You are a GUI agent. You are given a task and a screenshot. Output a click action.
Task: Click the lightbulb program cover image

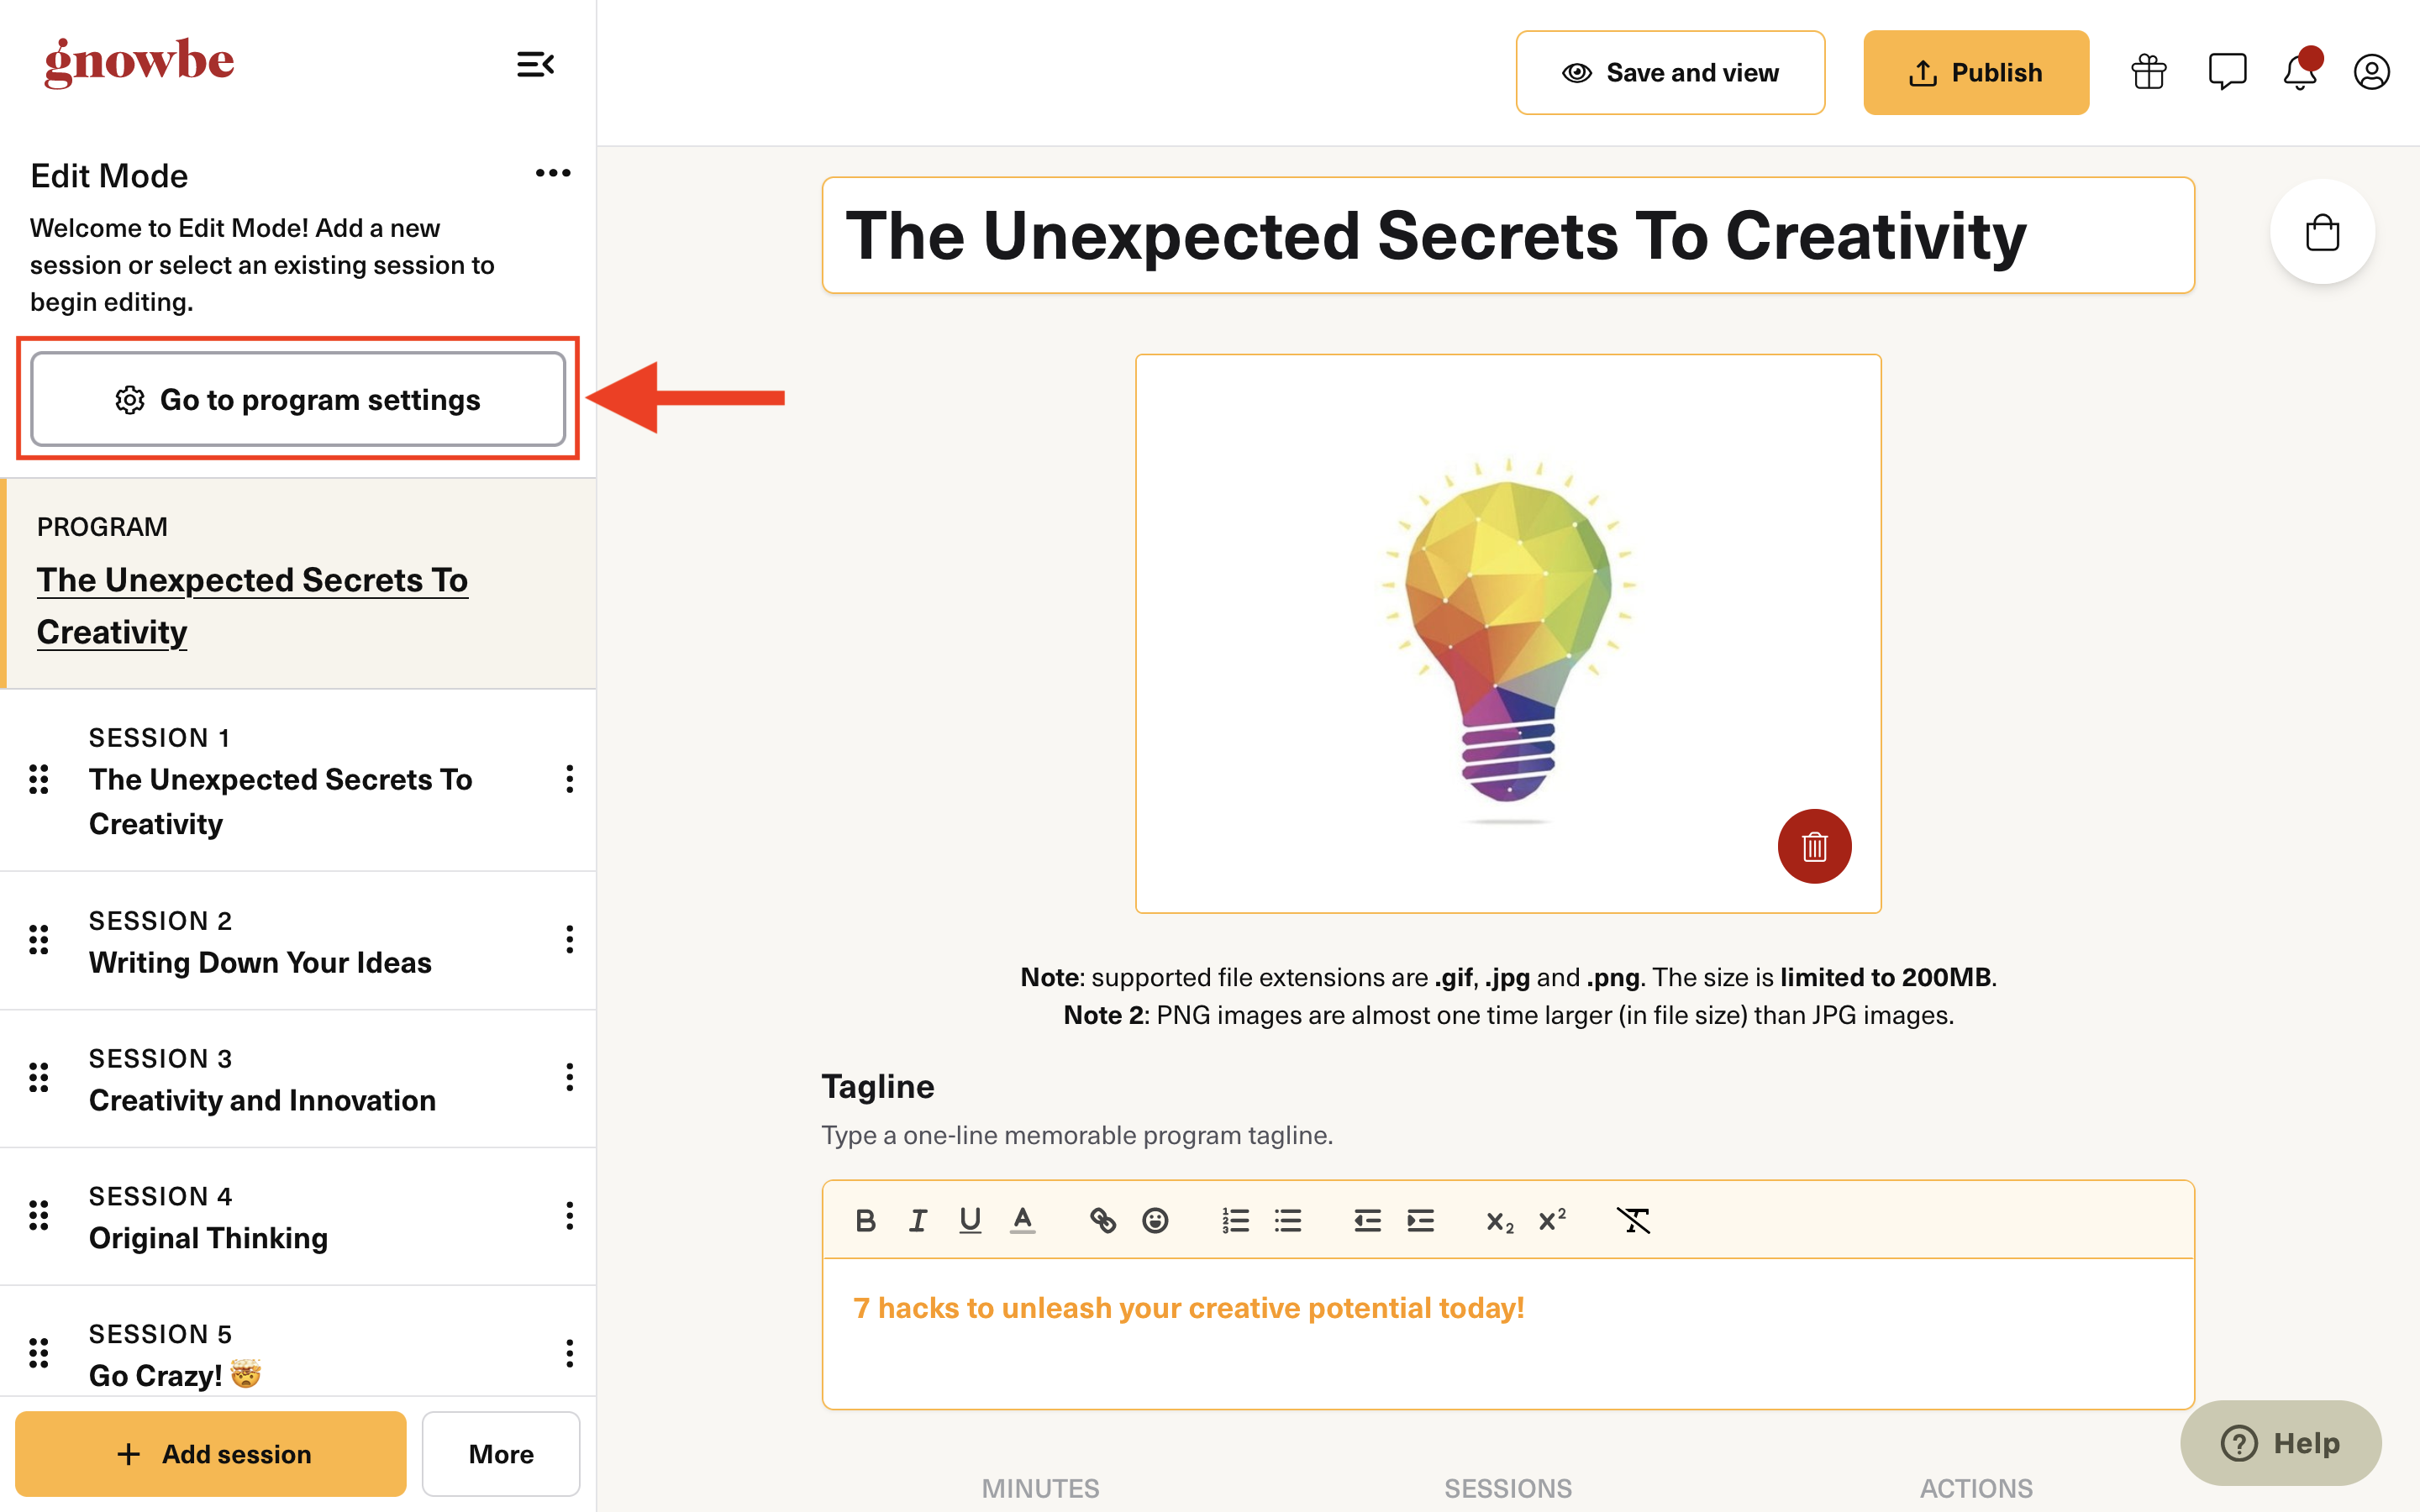coord(1508,634)
